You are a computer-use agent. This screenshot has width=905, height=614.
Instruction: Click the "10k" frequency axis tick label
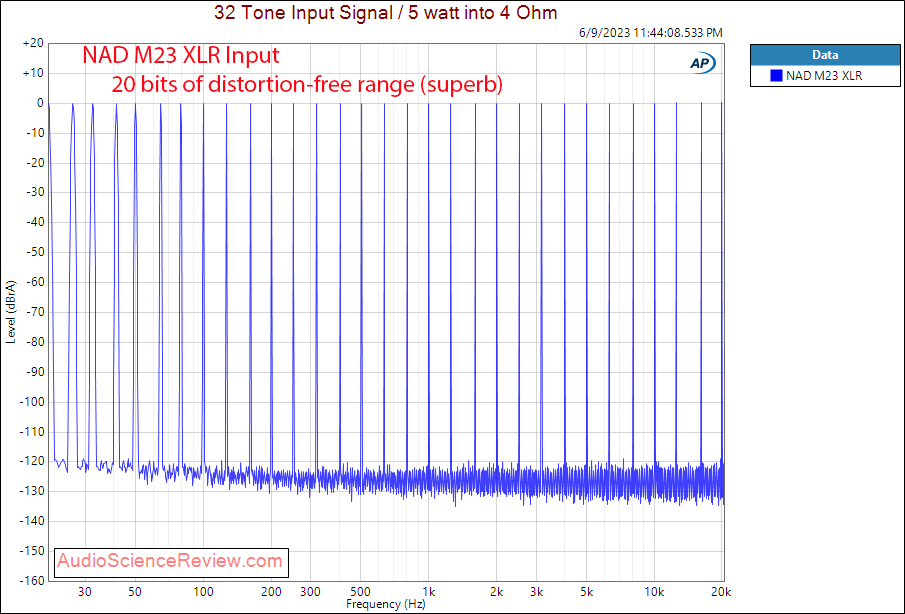[x=654, y=592]
